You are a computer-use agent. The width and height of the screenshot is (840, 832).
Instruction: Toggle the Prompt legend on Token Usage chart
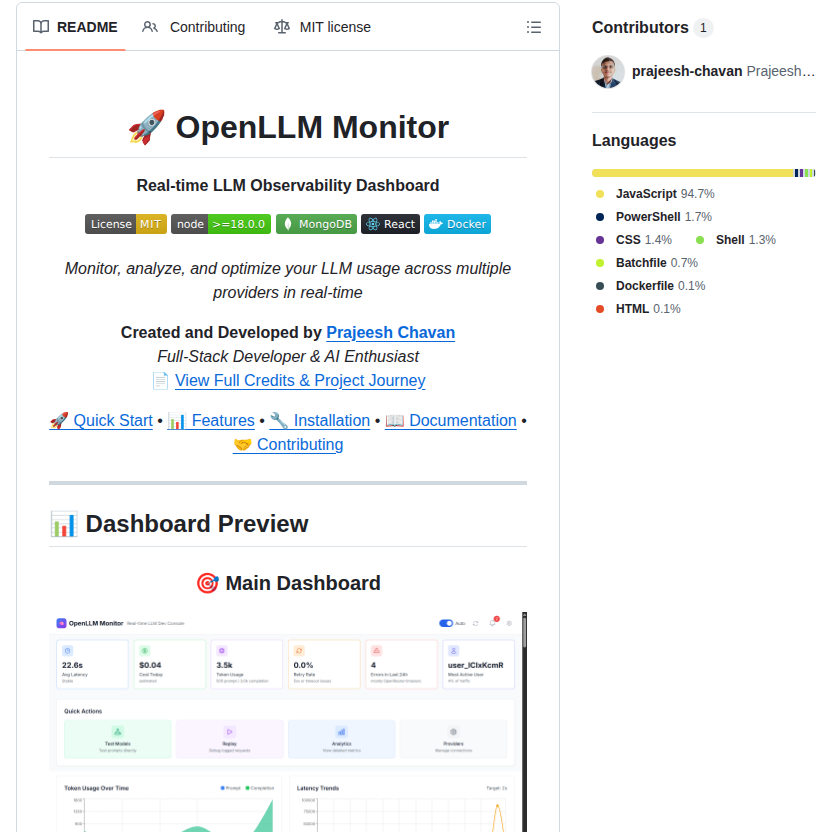(228, 787)
